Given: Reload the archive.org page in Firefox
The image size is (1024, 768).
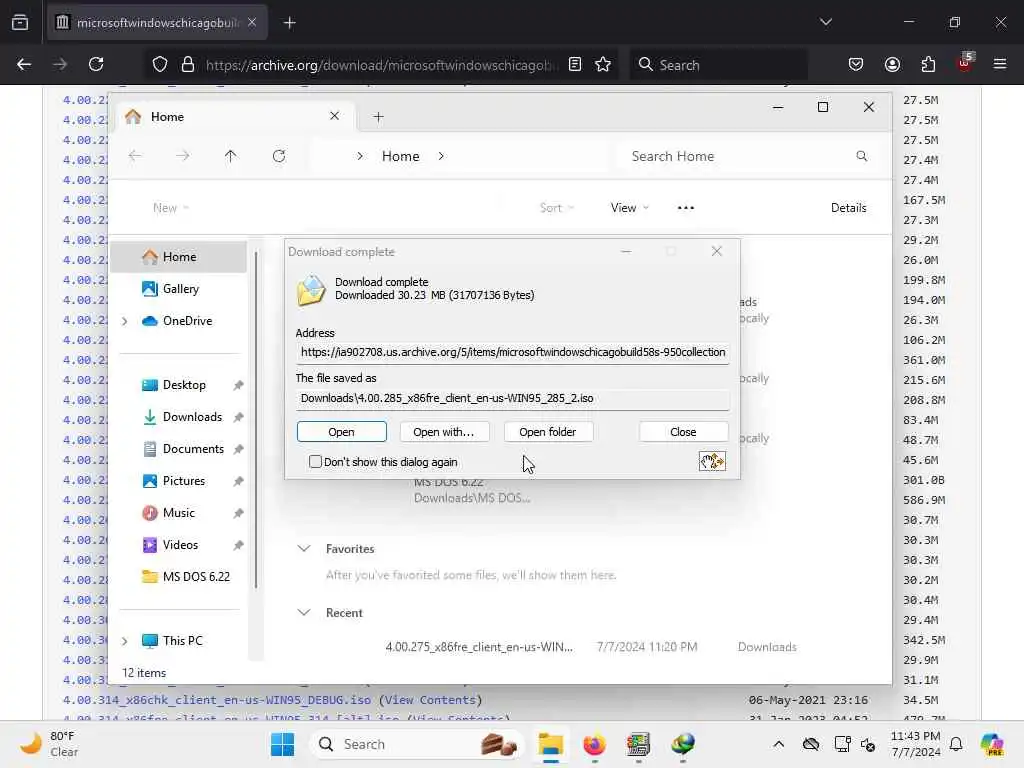Looking at the screenshot, I should point(96,64).
